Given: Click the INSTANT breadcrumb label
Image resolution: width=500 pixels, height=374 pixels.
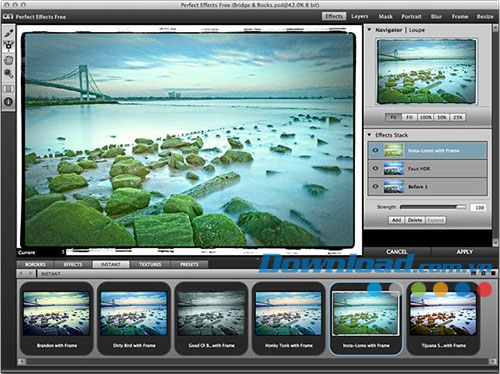Looking at the screenshot, I should point(51,274).
